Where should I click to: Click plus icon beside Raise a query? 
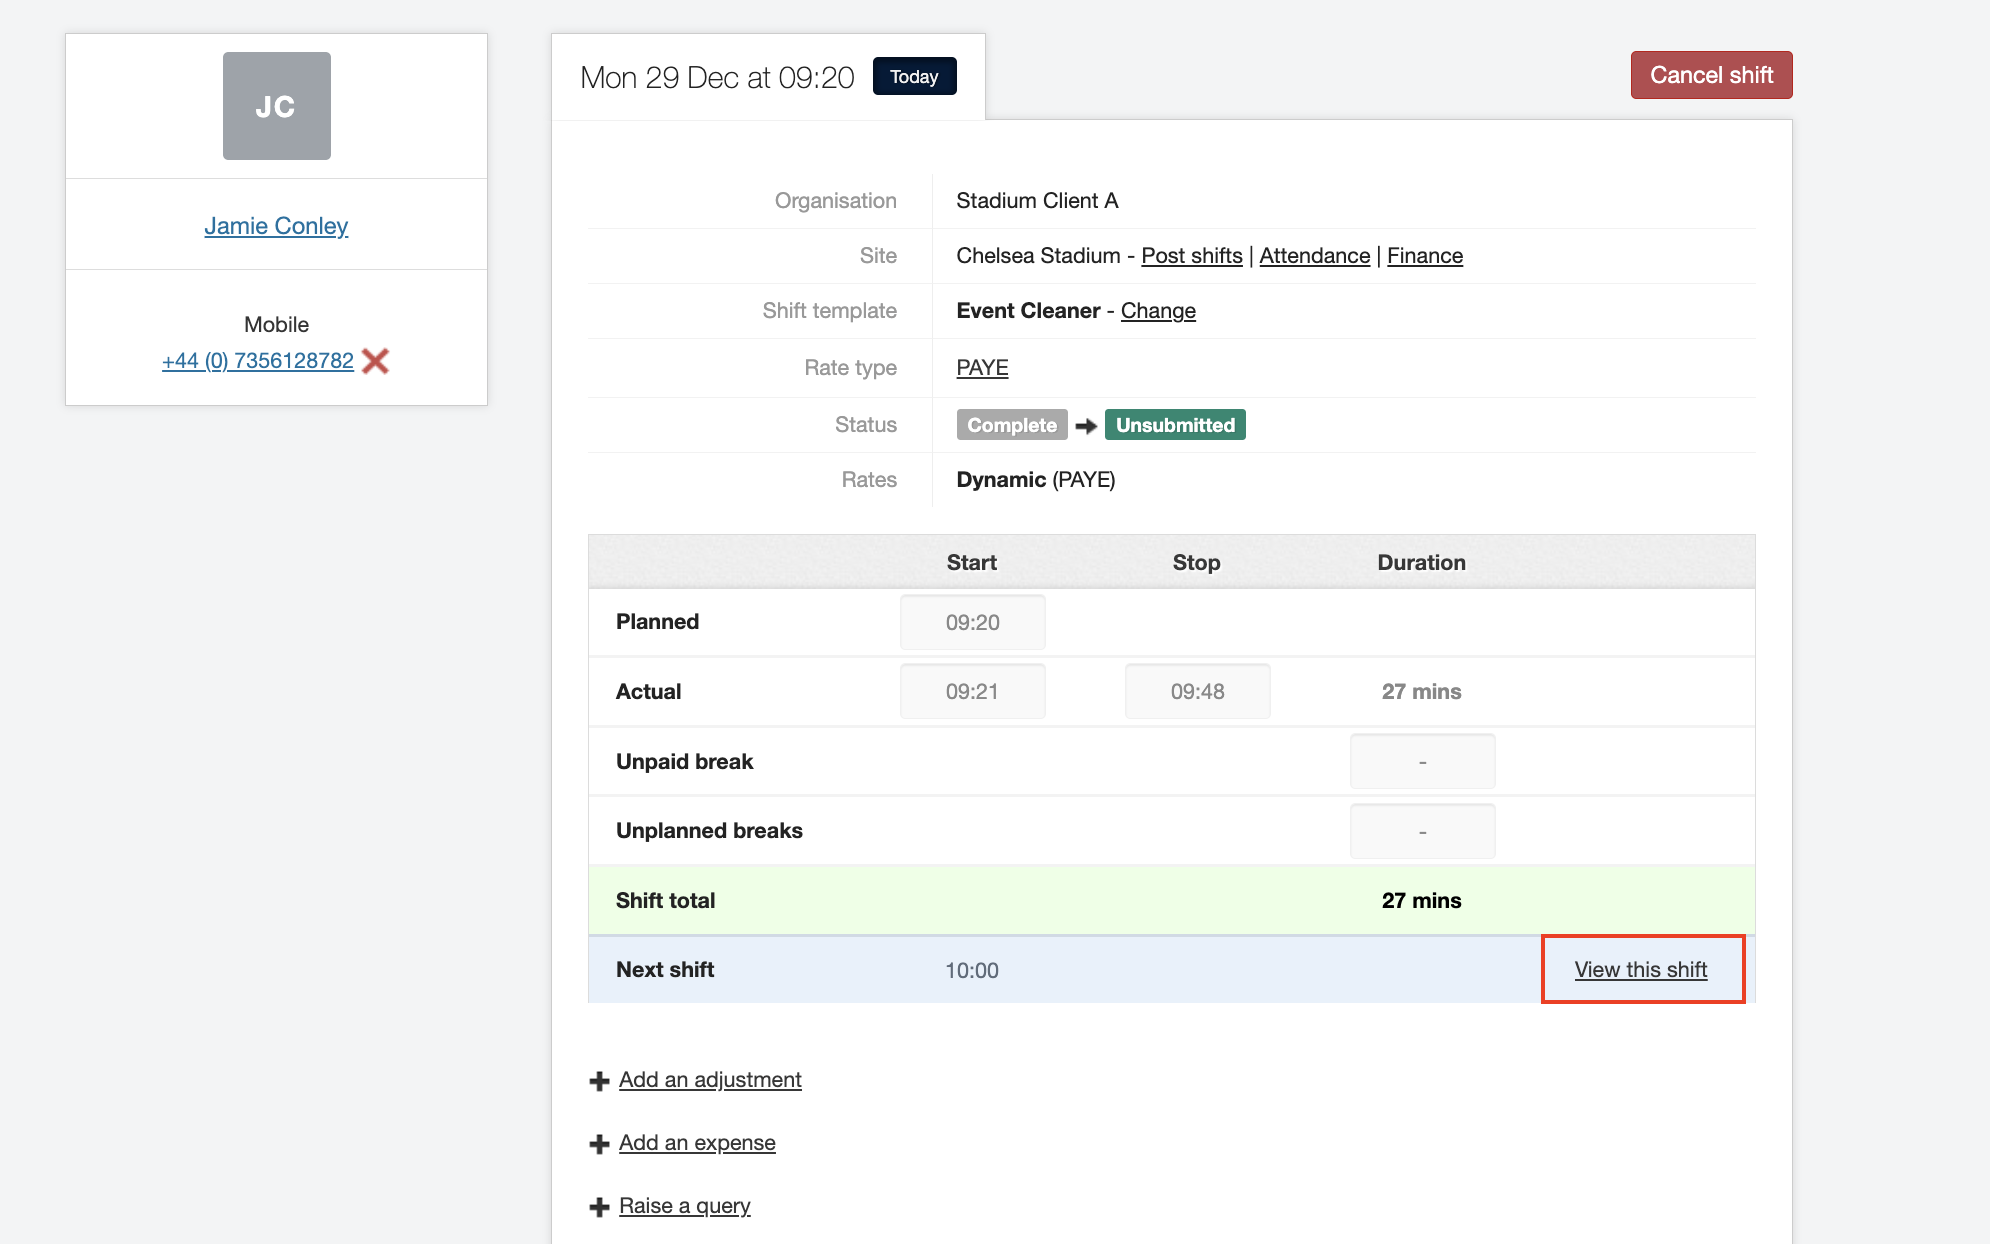click(x=599, y=1207)
